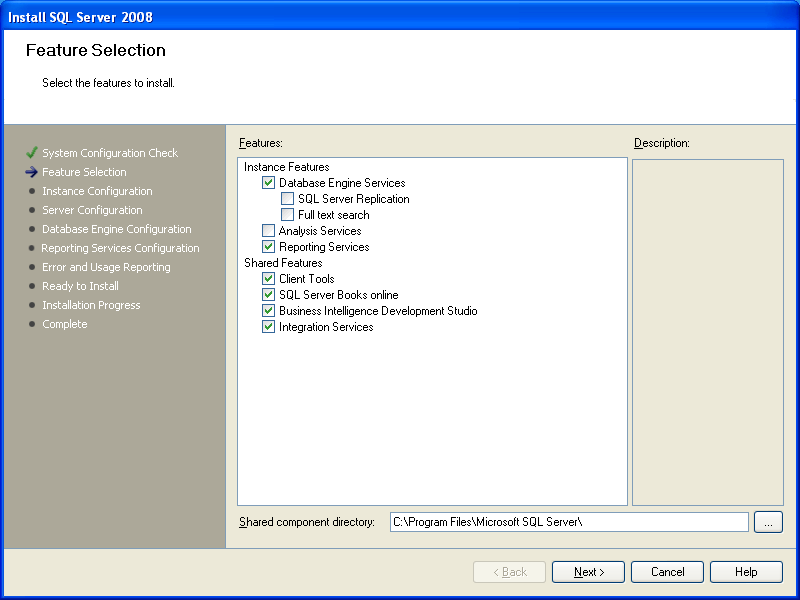This screenshot has height=600, width=800.
Task: Select the Database Engine Services label
Action: pyautogui.click(x=342, y=183)
